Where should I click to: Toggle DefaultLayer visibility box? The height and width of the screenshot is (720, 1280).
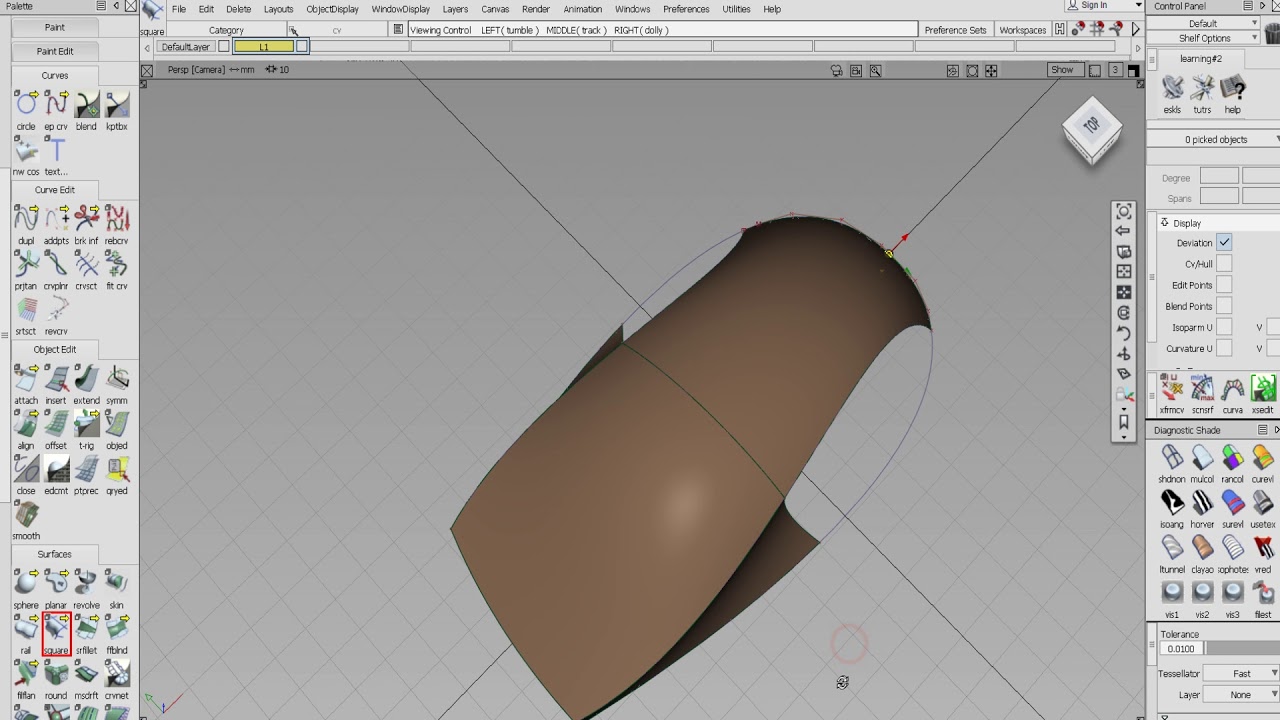coord(224,46)
